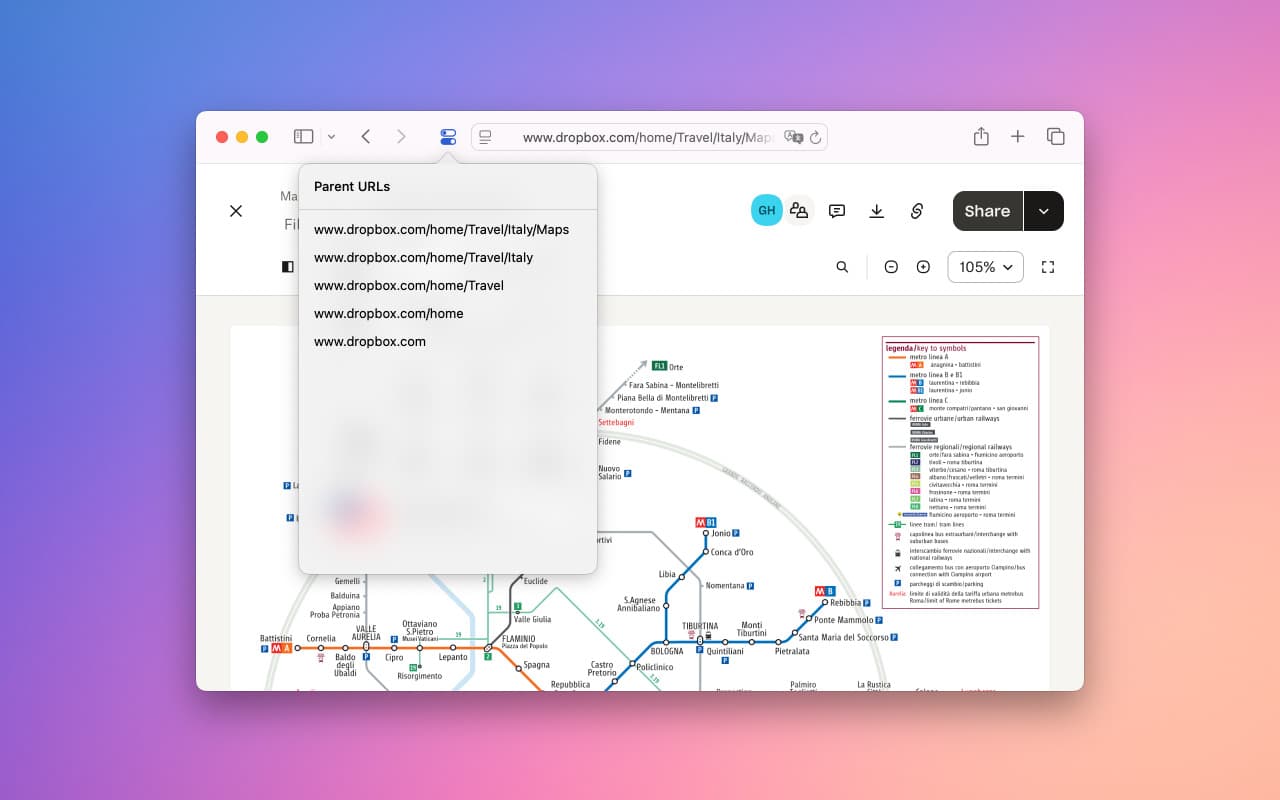Search within the document
The height and width of the screenshot is (800, 1280).
[842, 267]
